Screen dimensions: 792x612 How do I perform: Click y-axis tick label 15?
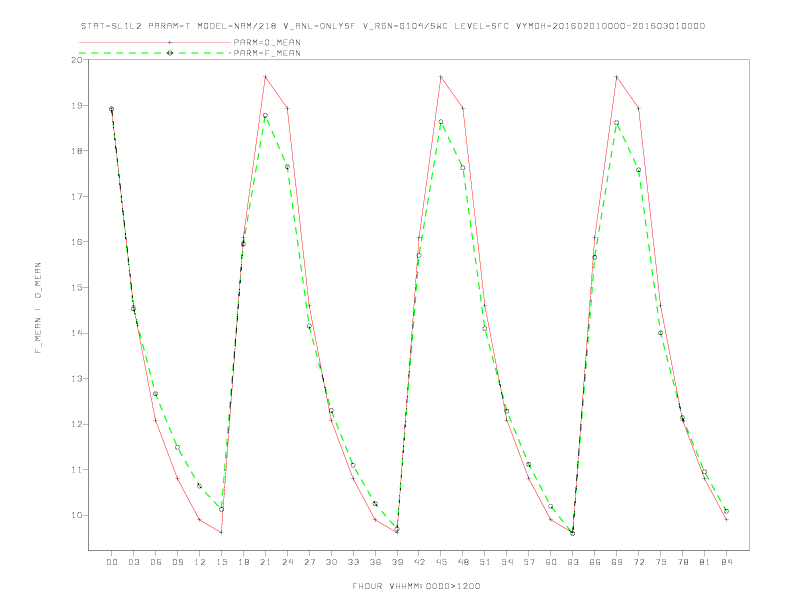point(77,287)
